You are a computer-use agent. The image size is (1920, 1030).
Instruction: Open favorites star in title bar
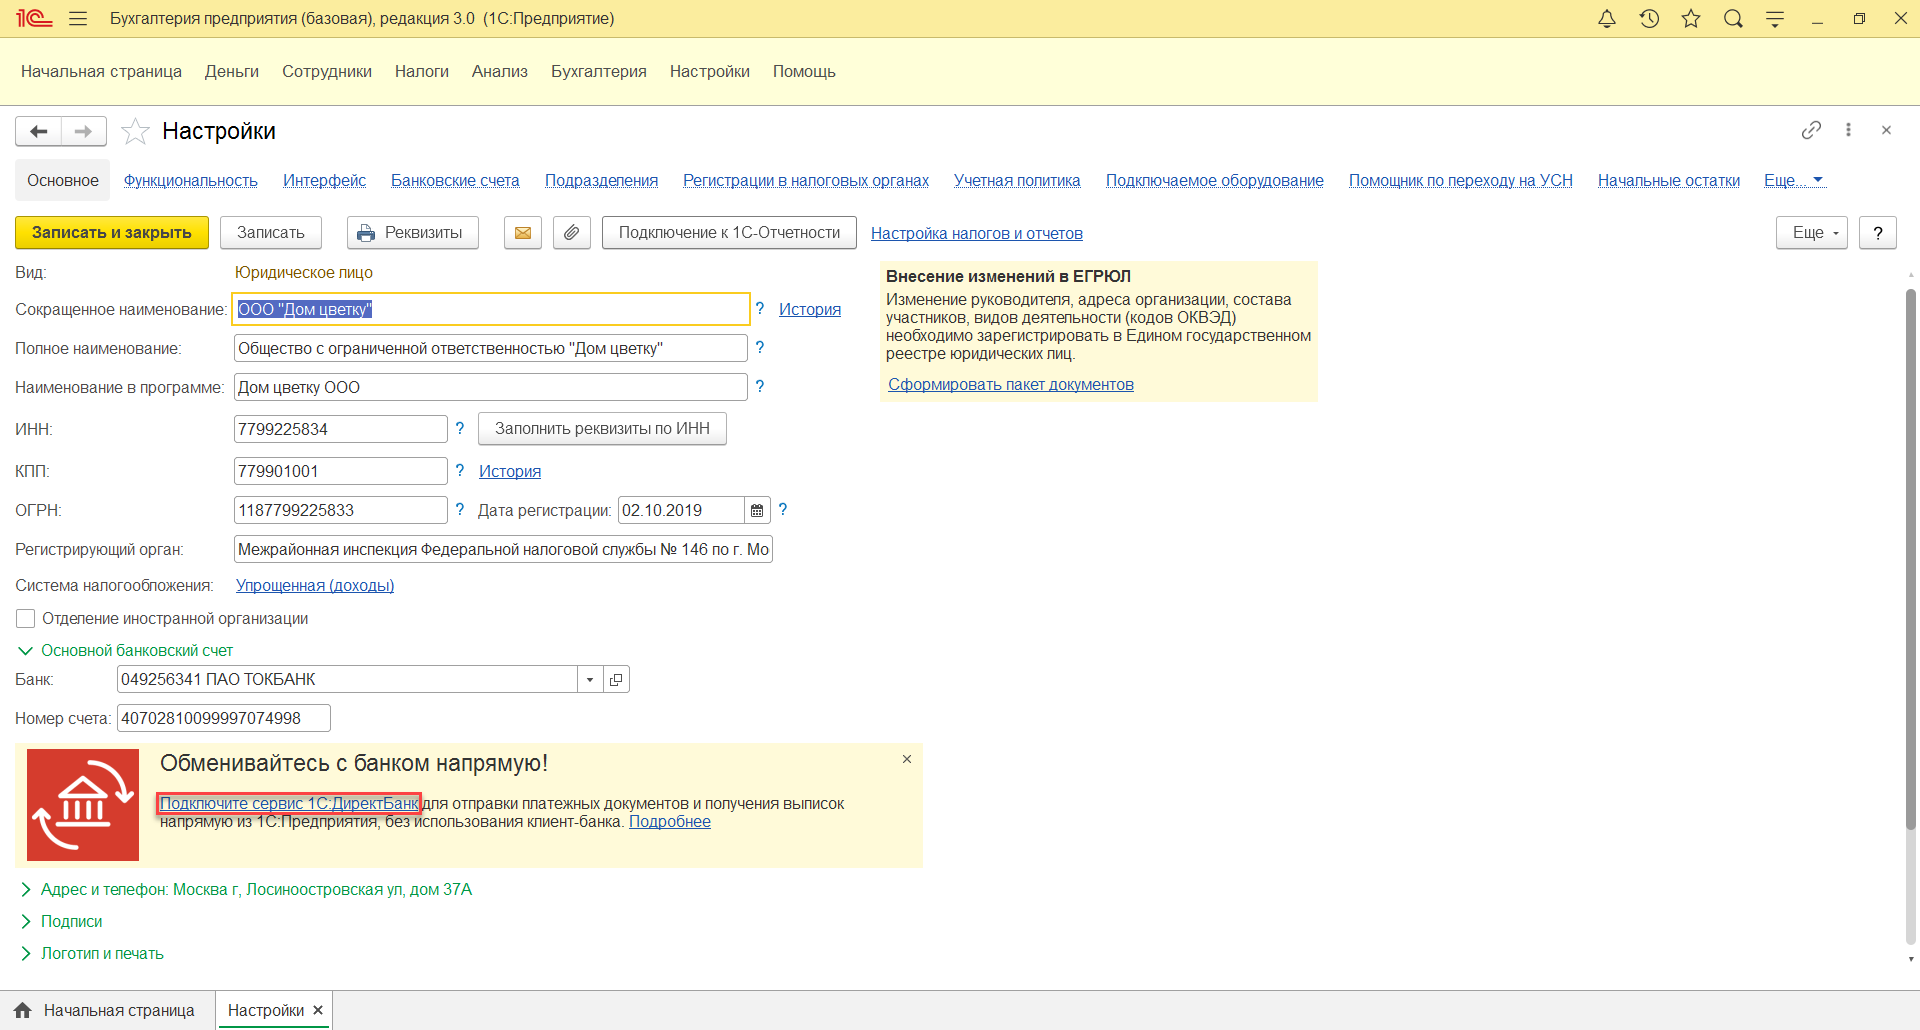[x=1691, y=19]
